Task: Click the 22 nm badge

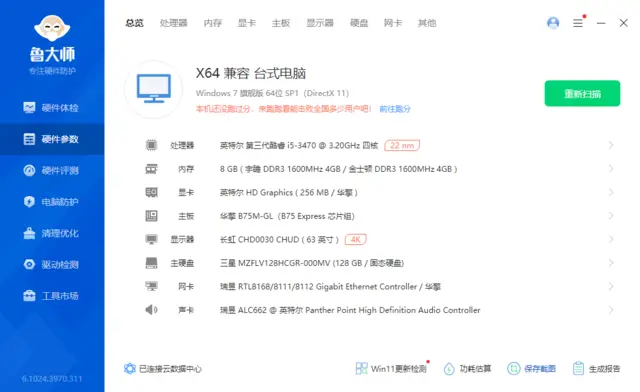Action: point(402,145)
